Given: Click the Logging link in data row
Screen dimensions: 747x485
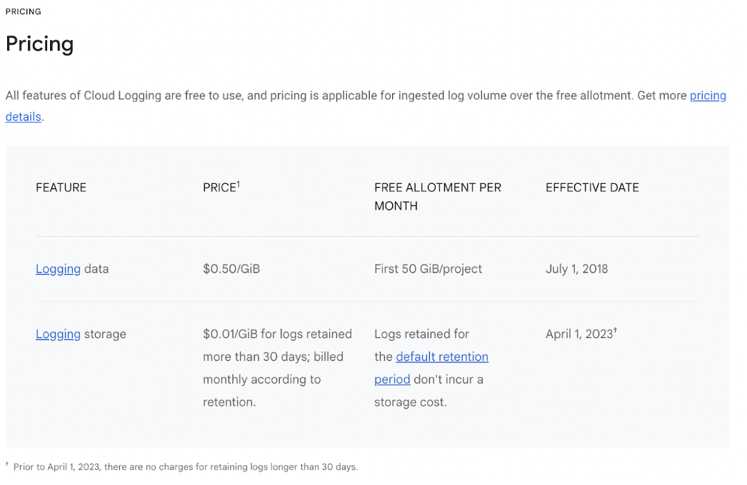Looking at the screenshot, I should (x=58, y=269).
